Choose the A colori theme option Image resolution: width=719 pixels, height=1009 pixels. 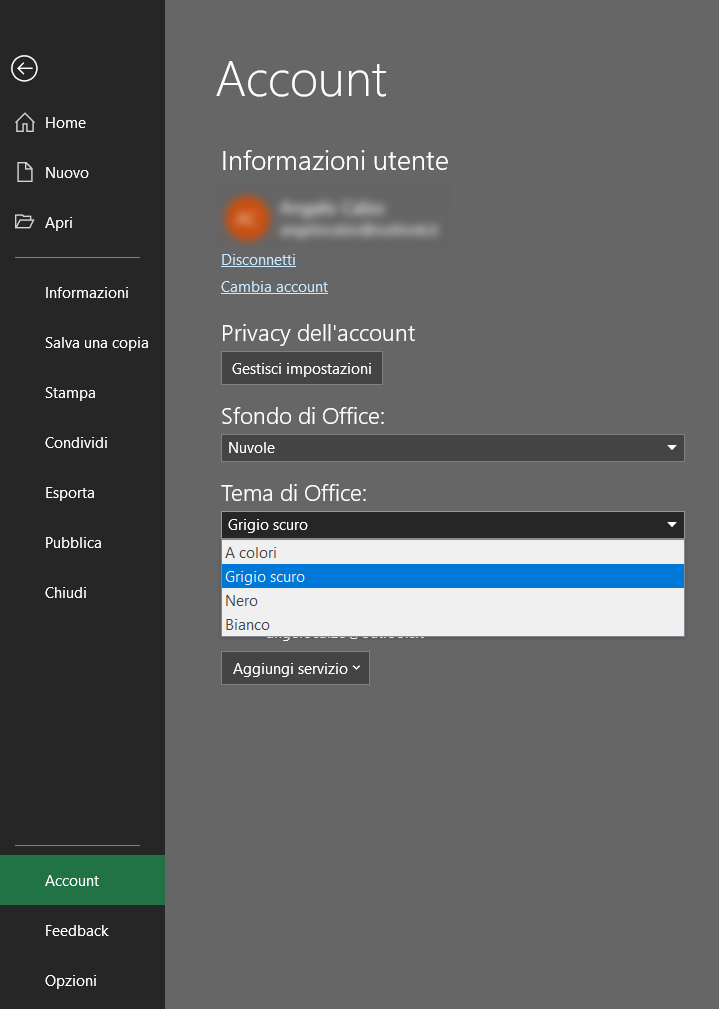pyautogui.click(x=453, y=553)
